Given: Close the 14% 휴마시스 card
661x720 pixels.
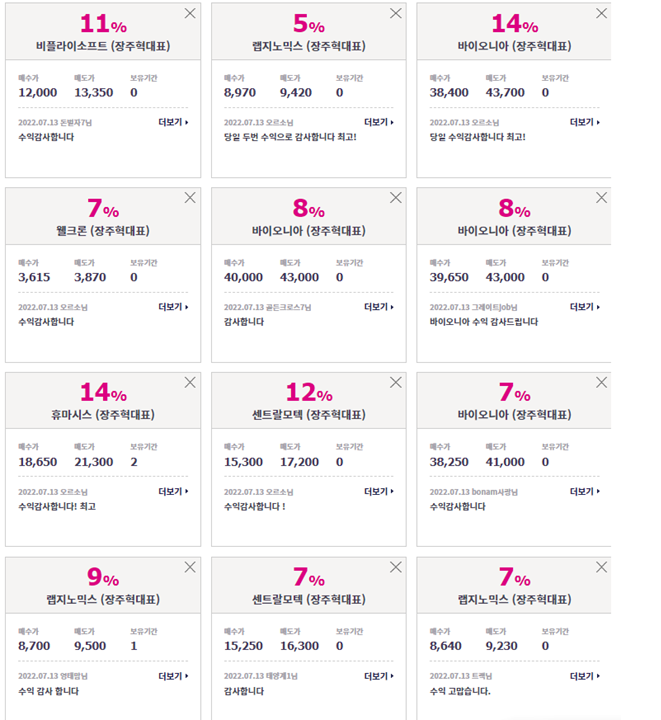Looking at the screenshot, I should point(190,382).
